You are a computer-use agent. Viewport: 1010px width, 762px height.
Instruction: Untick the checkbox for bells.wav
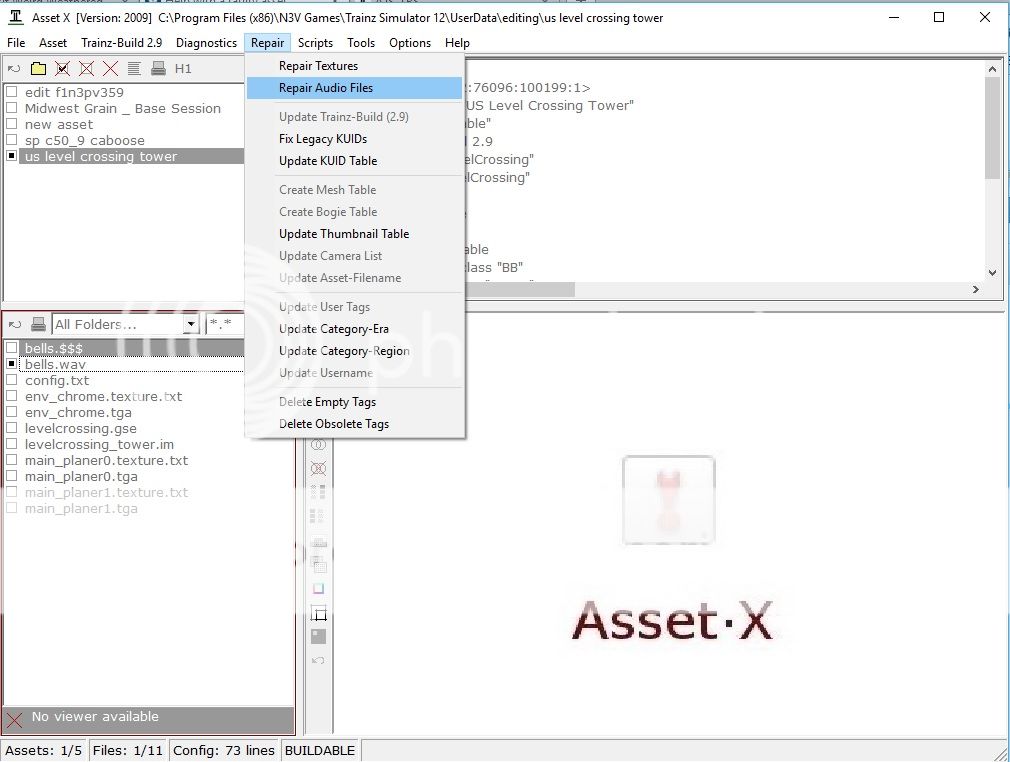[12, 364]
